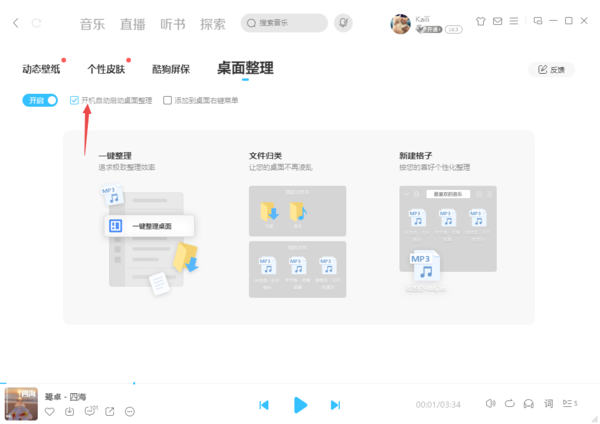Switch to mini player mode icon
Screen dimensions: 600x424
tap(538, 21)
